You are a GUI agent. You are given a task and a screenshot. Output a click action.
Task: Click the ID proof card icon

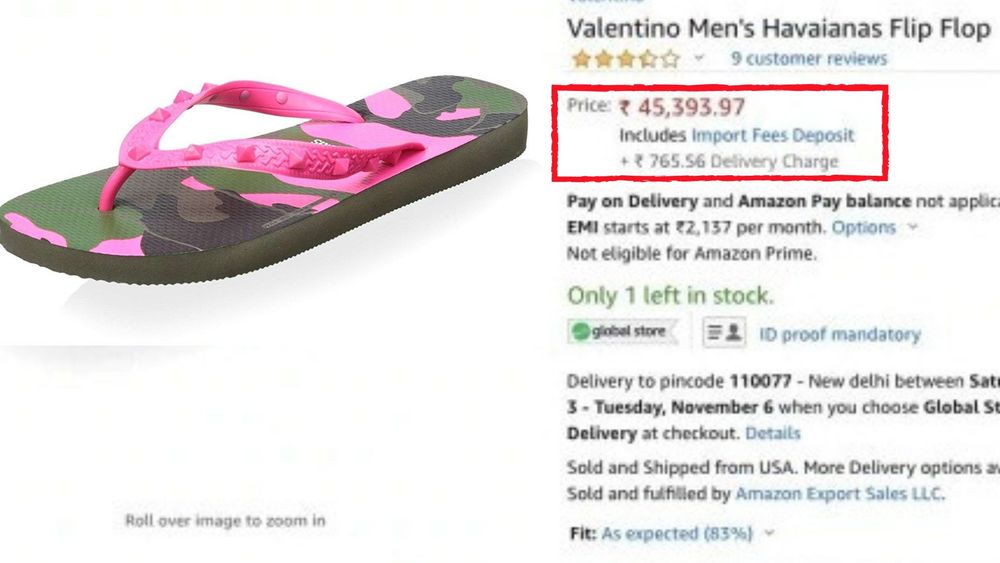[726, 332]
